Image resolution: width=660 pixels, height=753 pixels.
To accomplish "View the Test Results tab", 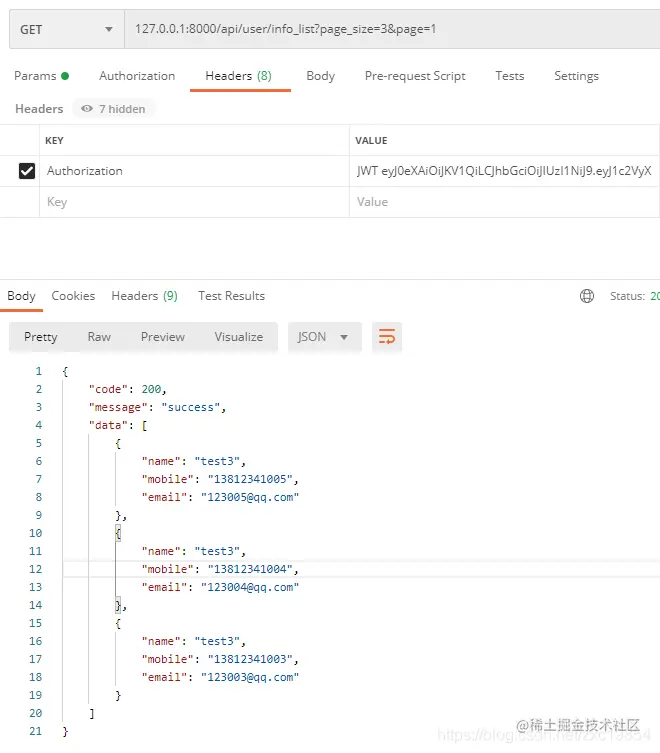I will tap(231, 296).
